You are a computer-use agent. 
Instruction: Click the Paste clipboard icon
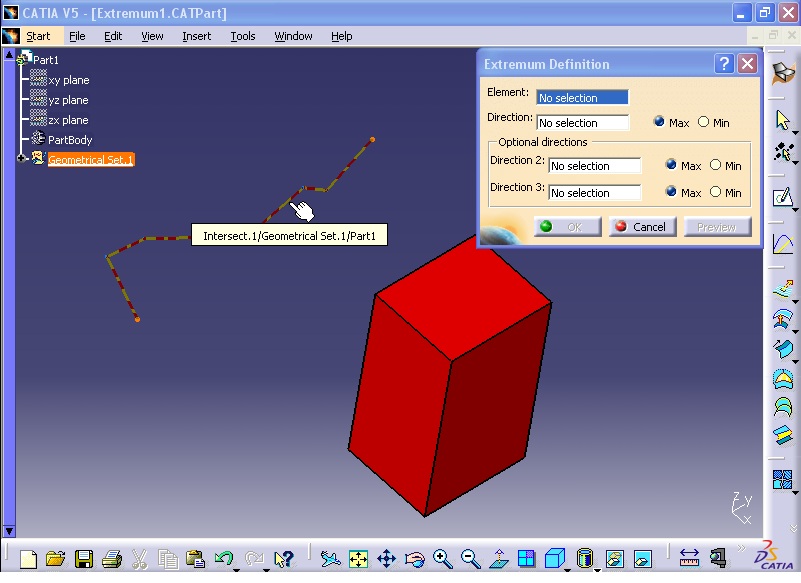click(195, 559)
